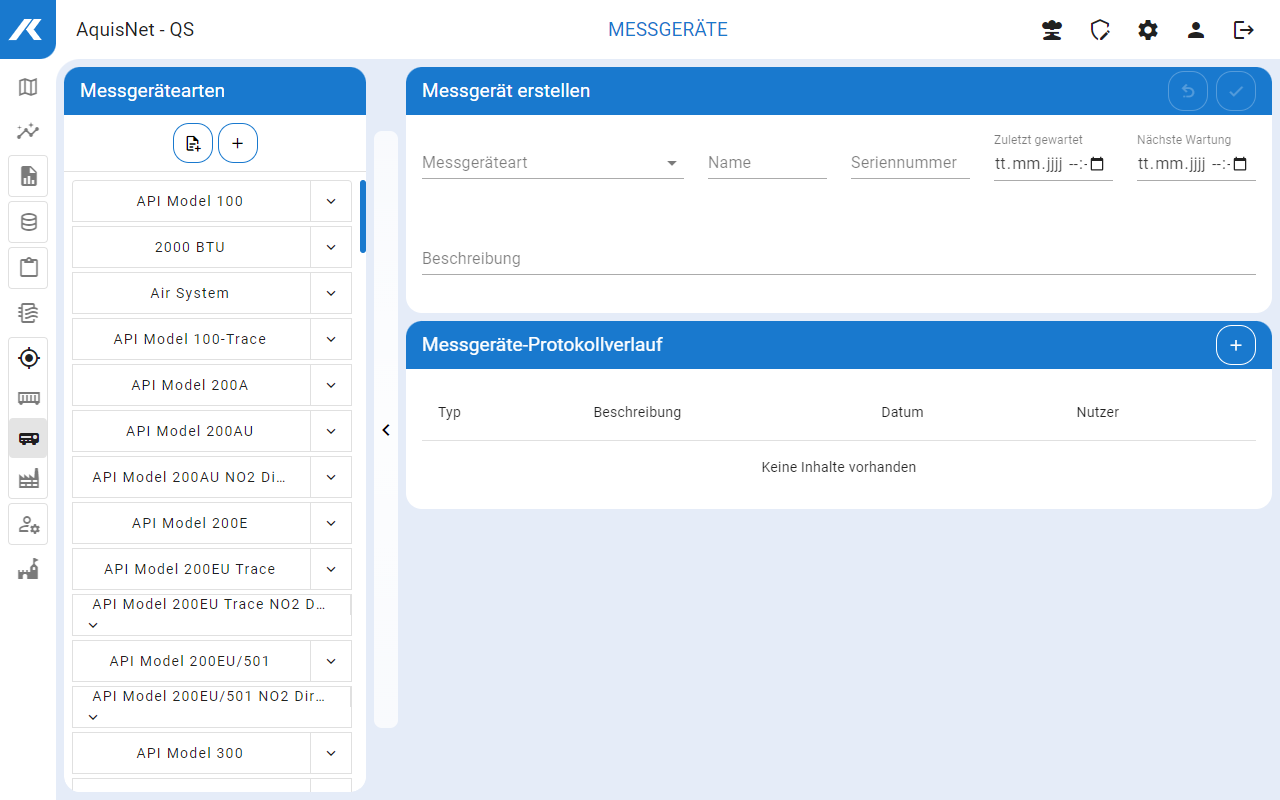The image size is (1280, 800).
Task: Click the Beschreibung input field
Action: (838, 259)
